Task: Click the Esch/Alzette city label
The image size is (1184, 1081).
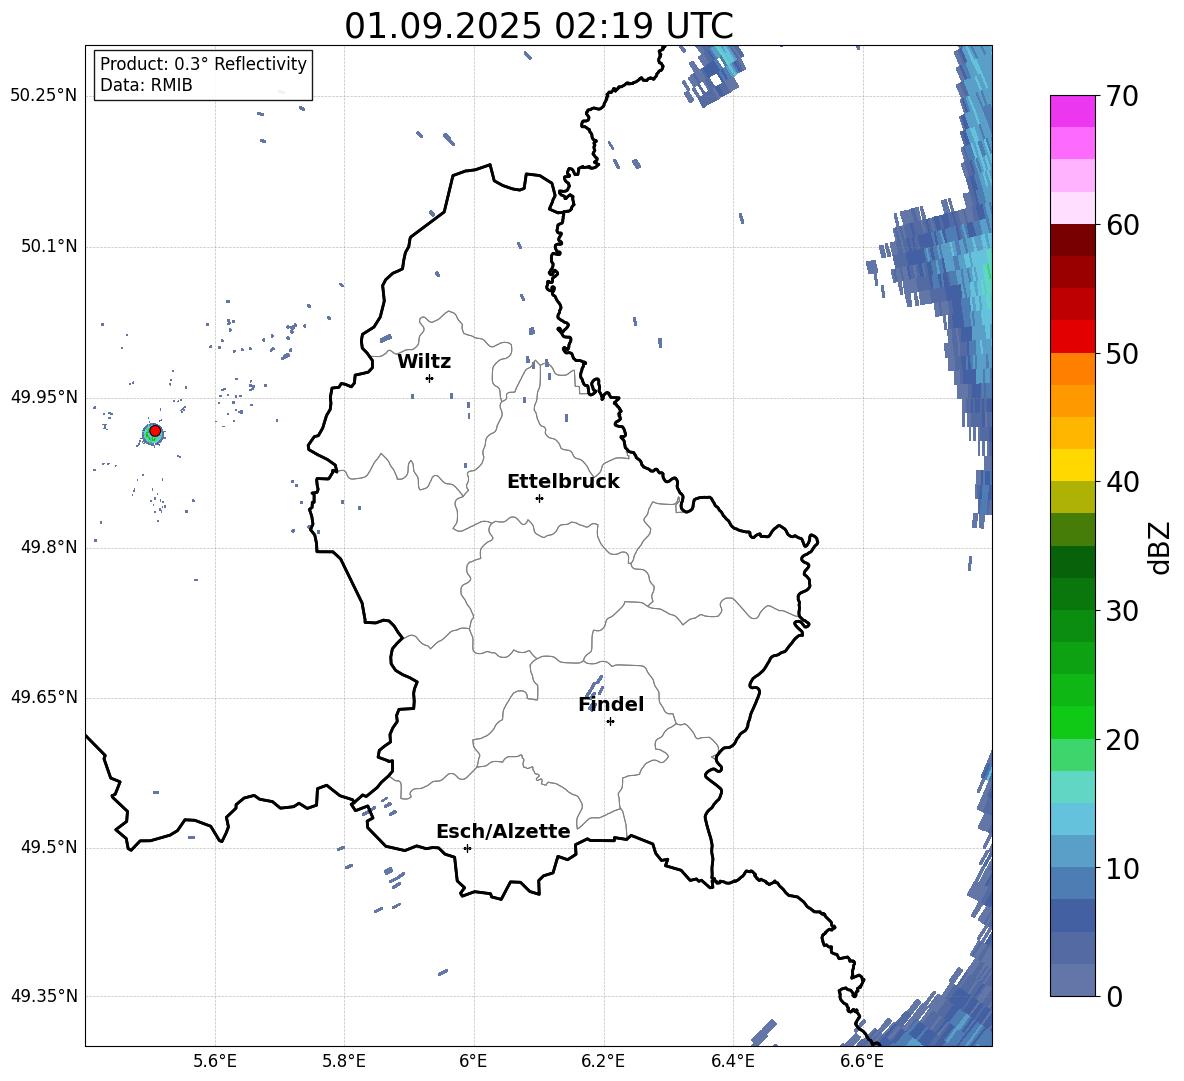Action: [x=503, y=831]
